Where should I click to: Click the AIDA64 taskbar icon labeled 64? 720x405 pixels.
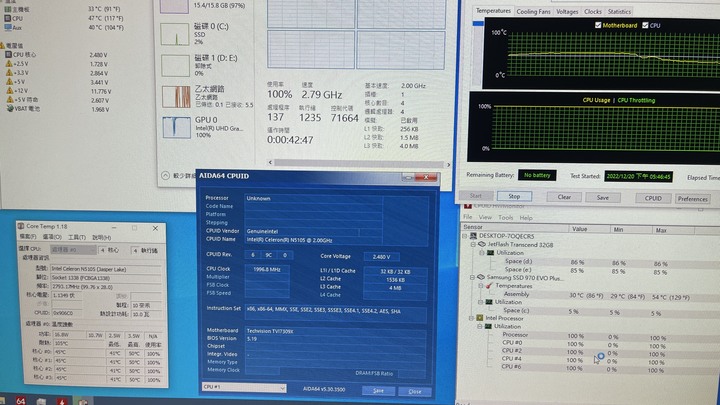point(21,401)
